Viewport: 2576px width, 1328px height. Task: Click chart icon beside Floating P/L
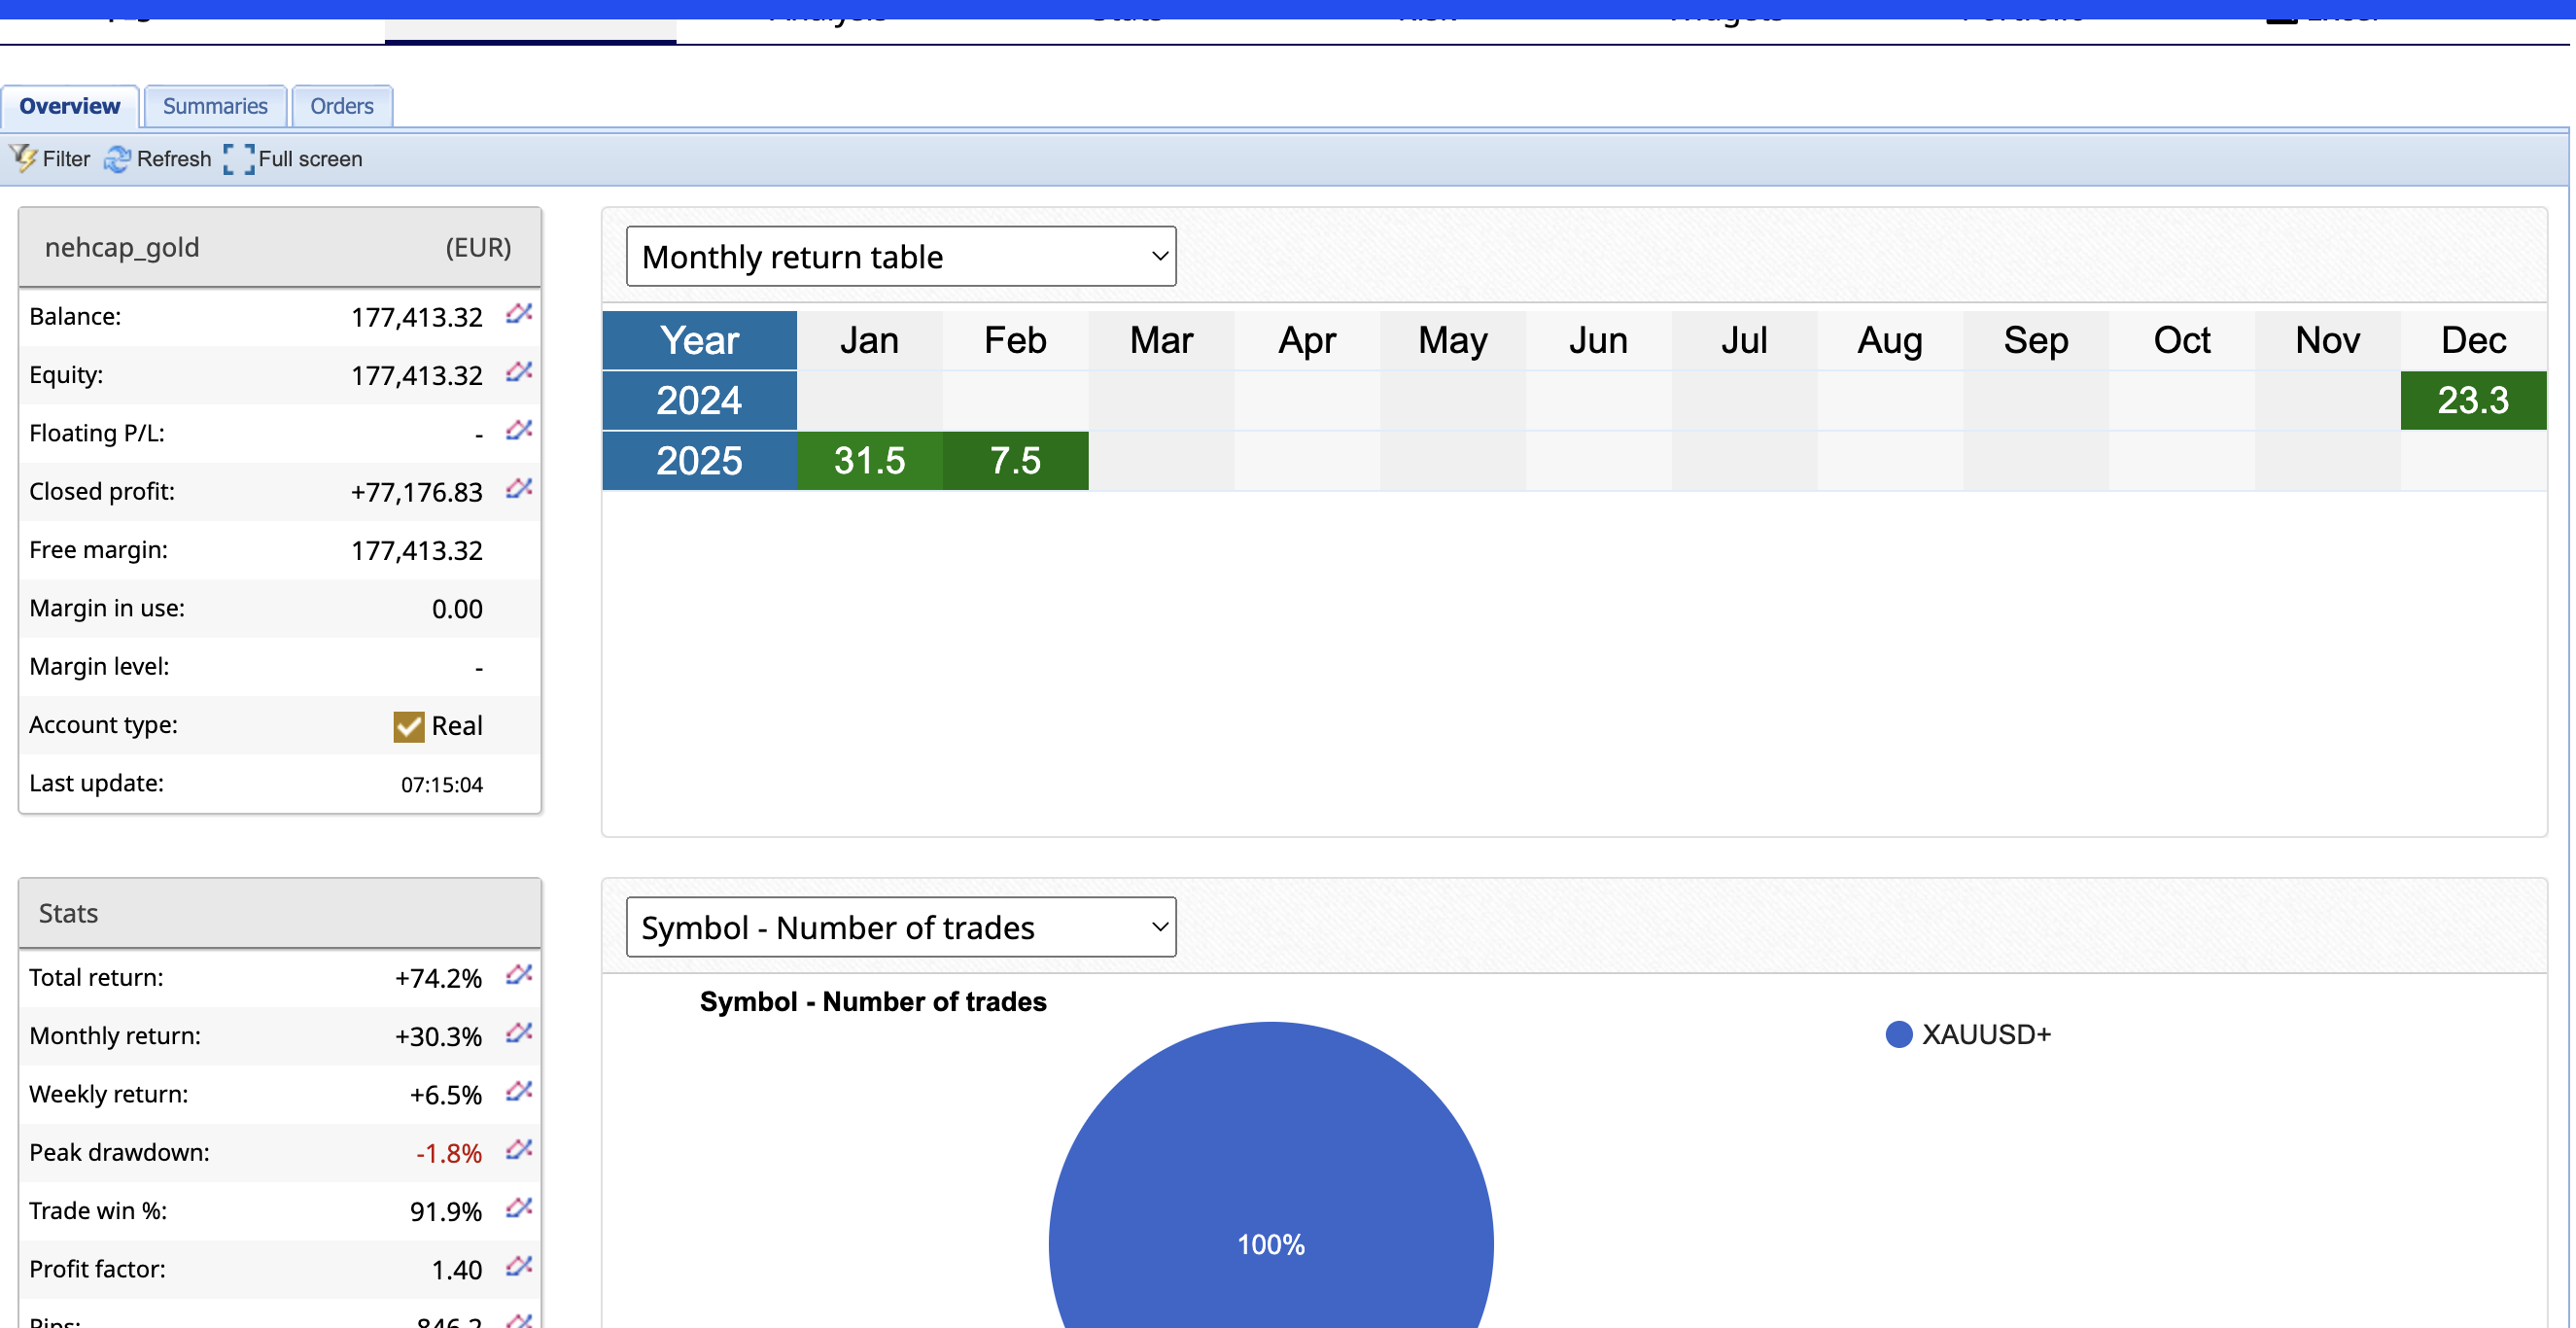[518, 431]
